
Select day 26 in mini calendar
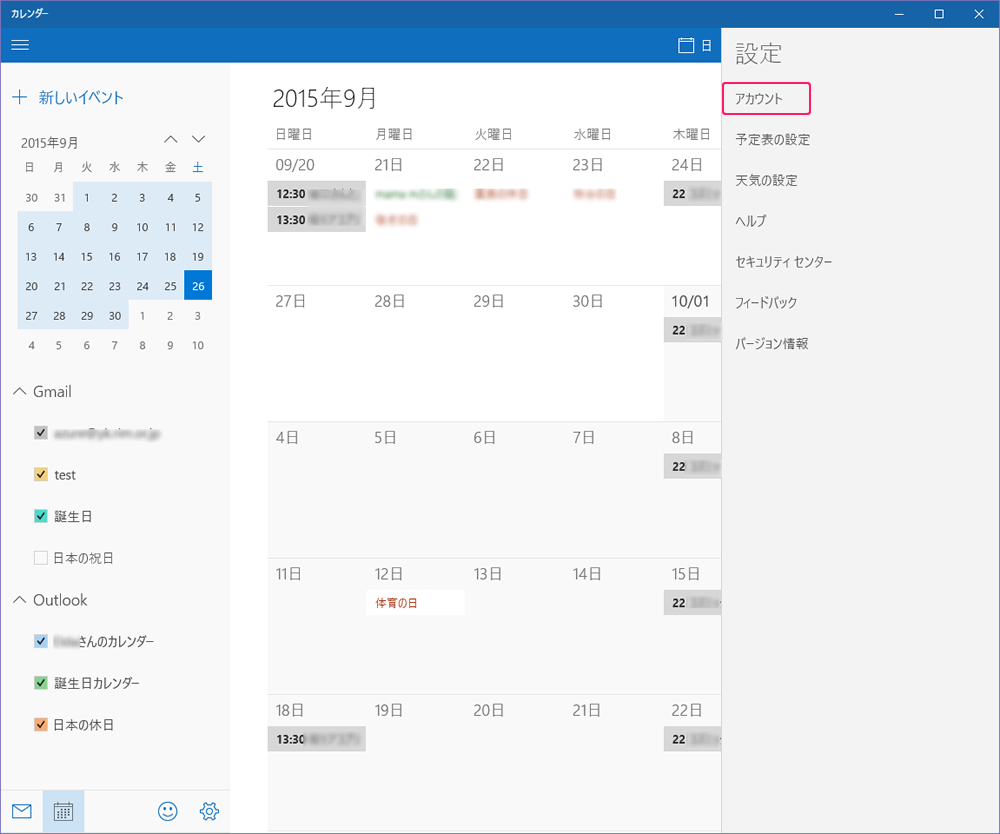[x=198, y=286]
